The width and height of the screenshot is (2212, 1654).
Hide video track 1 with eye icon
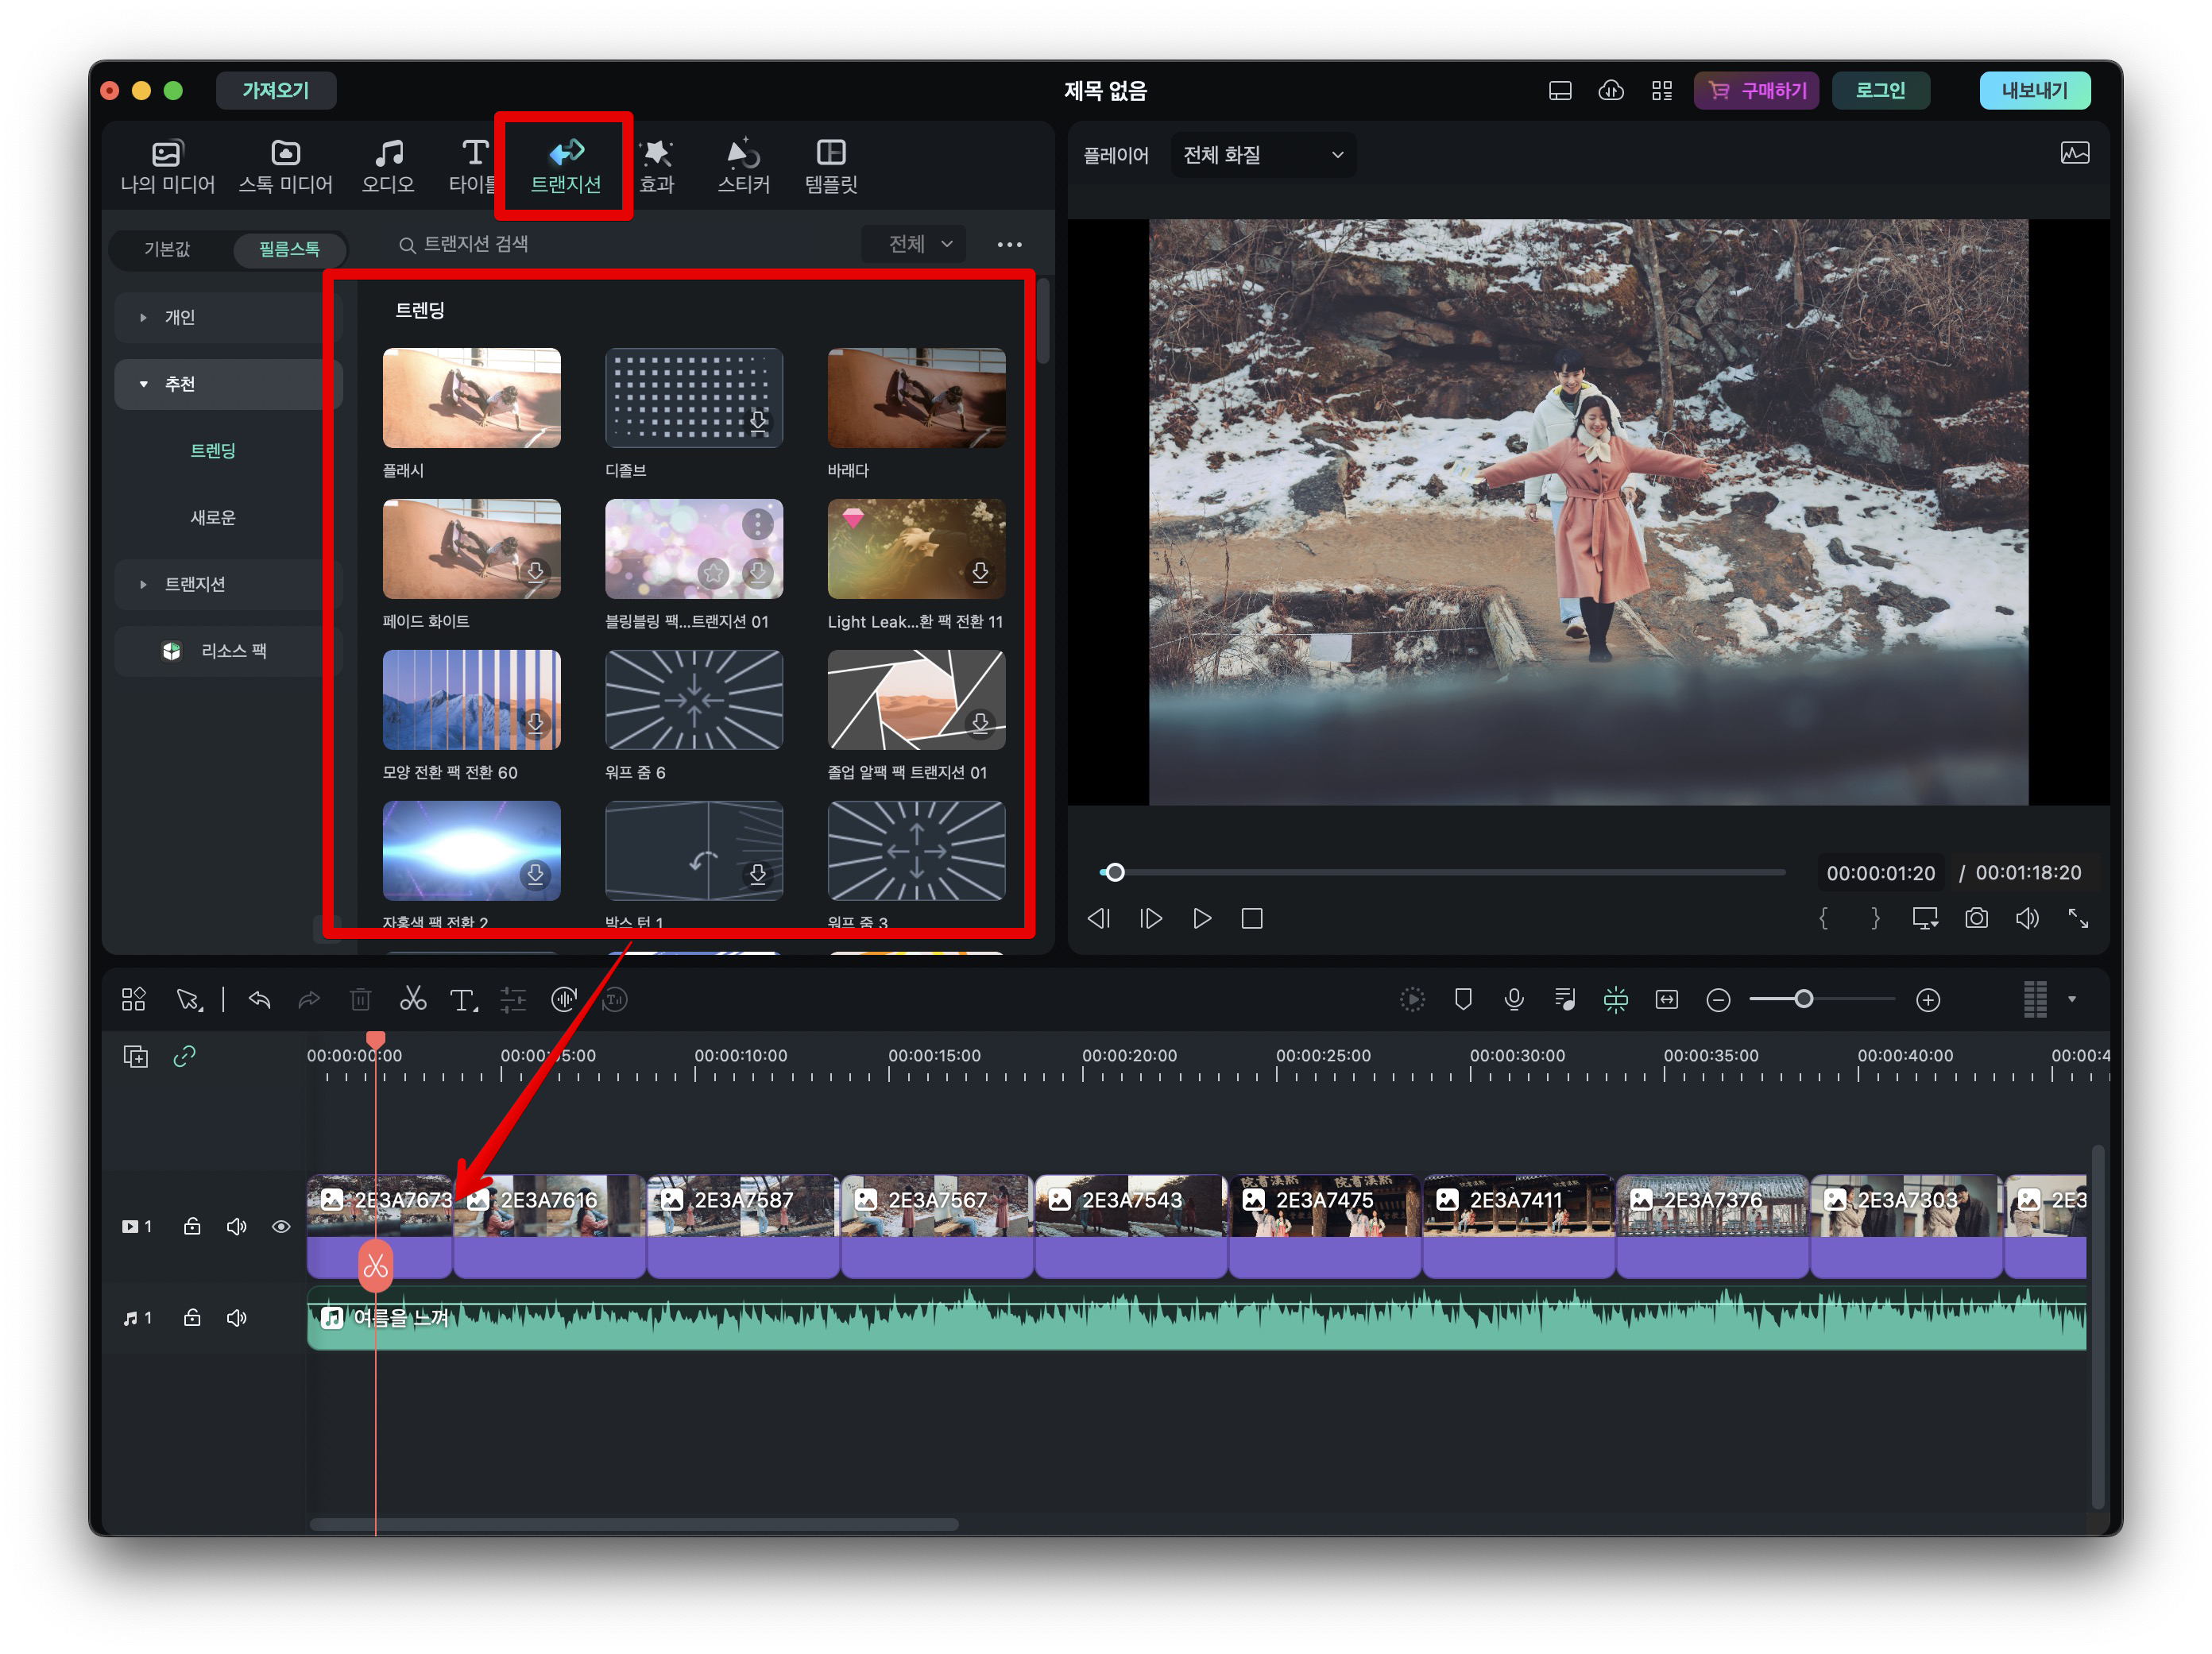click(281, 1226)
